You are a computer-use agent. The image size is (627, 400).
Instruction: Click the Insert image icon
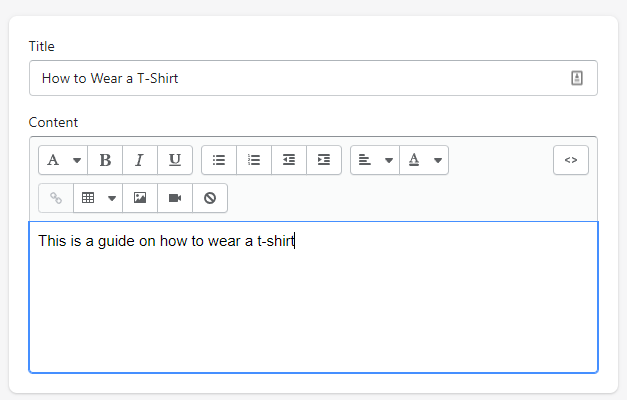coord(140,198)
